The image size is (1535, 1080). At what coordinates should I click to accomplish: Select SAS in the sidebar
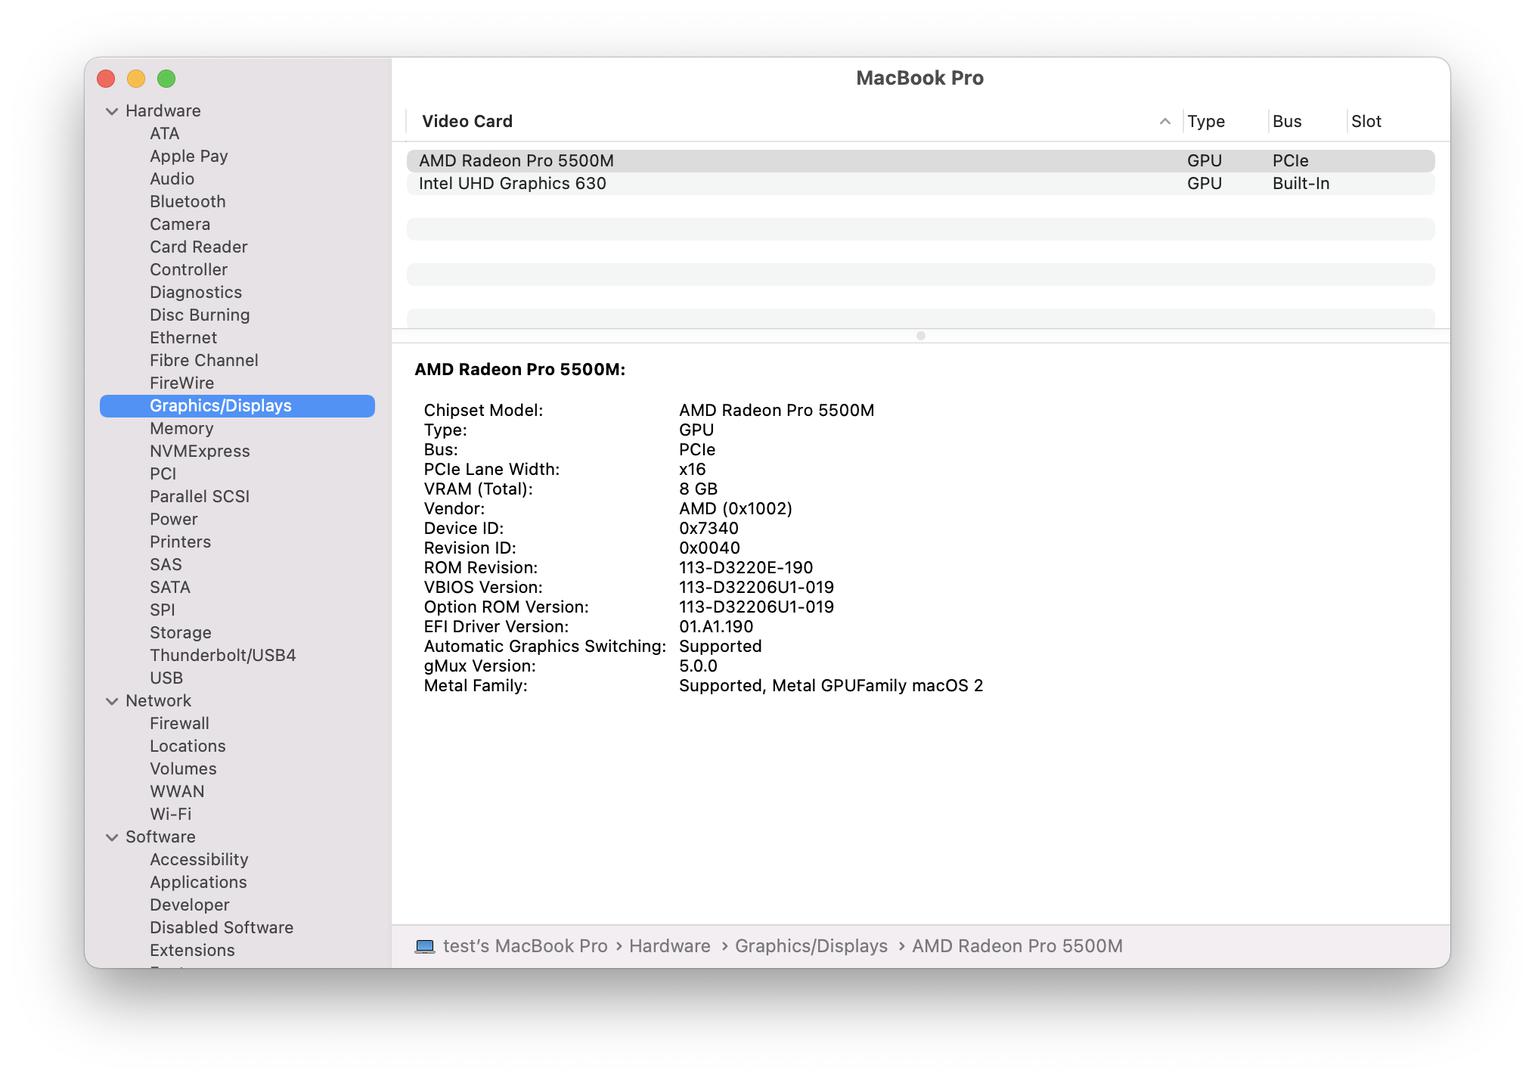point(166,564)
